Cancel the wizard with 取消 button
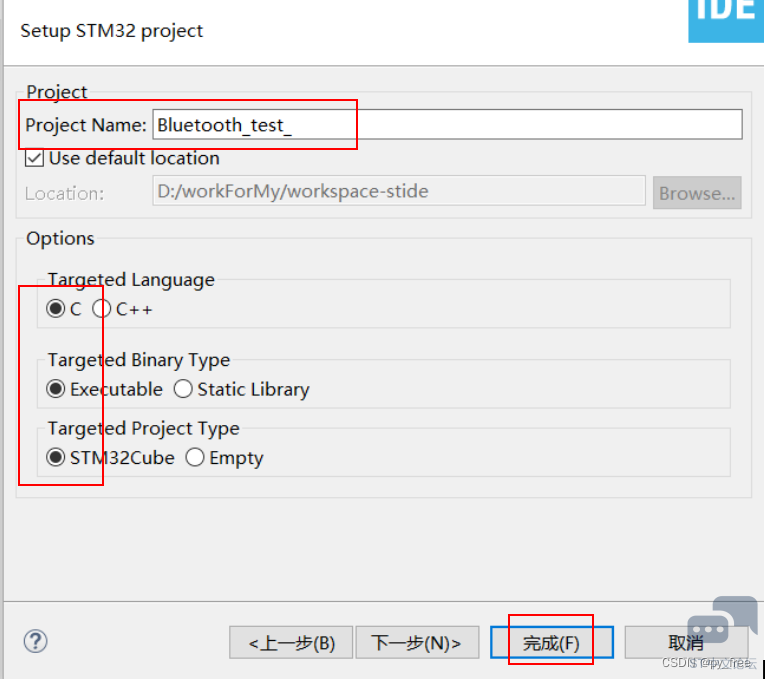The width and height of the screenshot is (766, 679). (x=686, y=643)
